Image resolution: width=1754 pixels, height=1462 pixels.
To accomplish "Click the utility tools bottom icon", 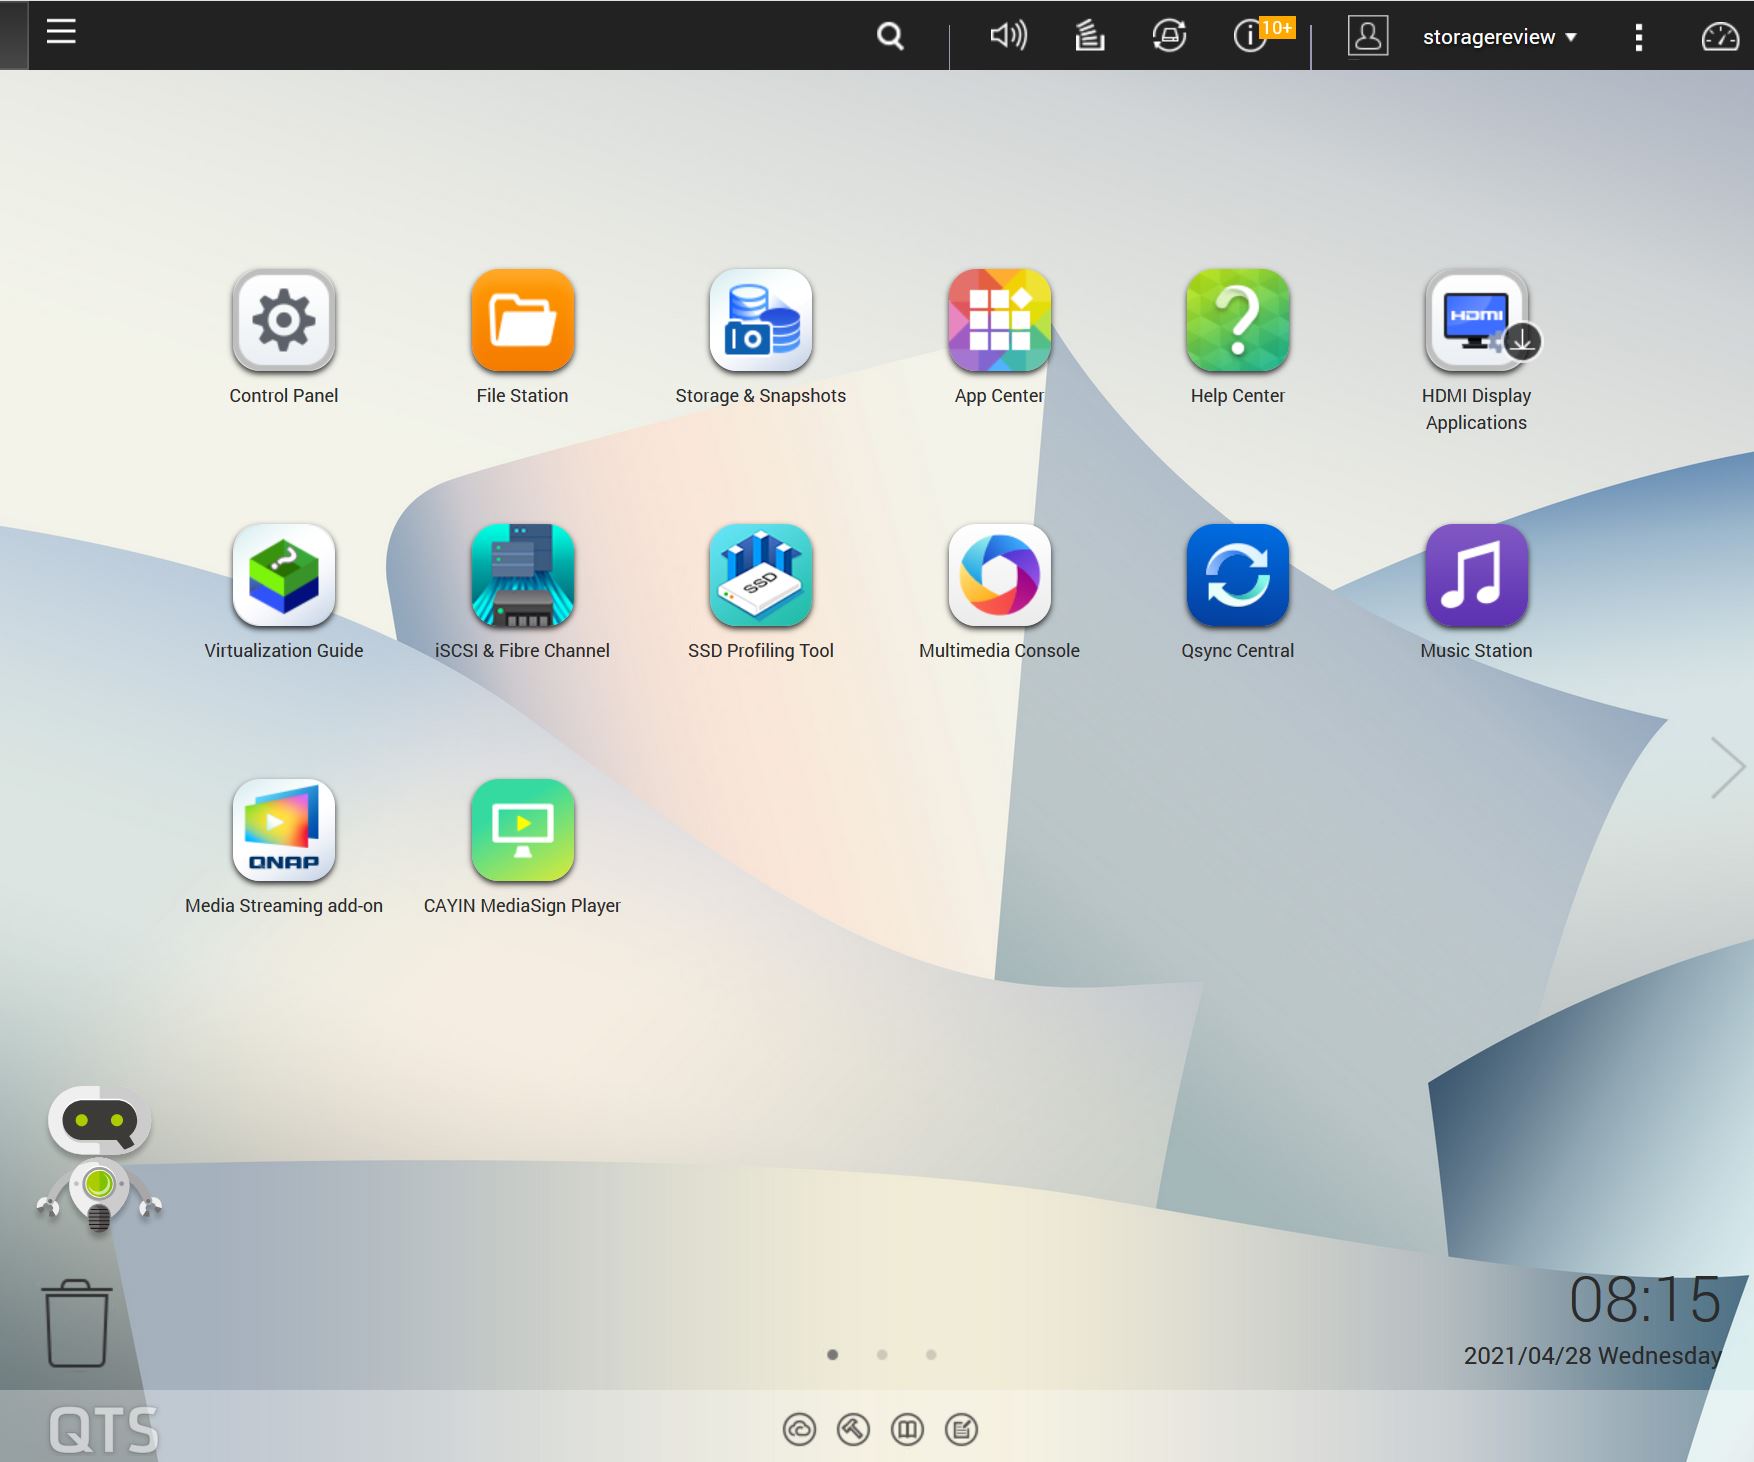I will click(853, 1430).
